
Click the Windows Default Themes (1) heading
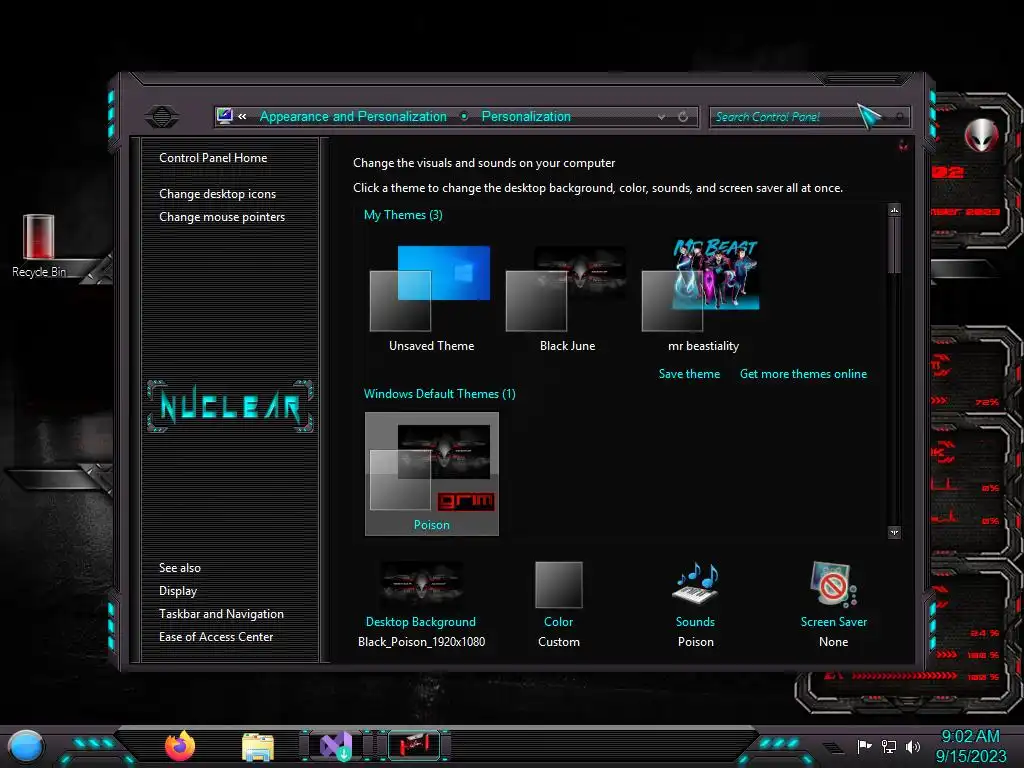440,394
